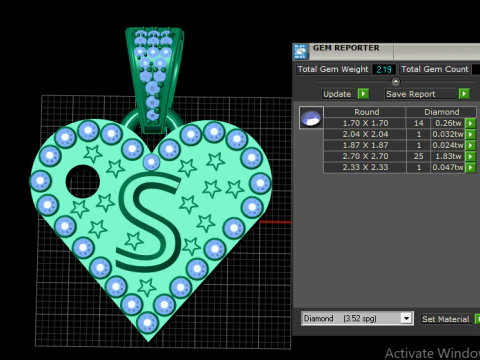
Task: Select the round diamond gem thumbnail
Action: click(311, 118)
